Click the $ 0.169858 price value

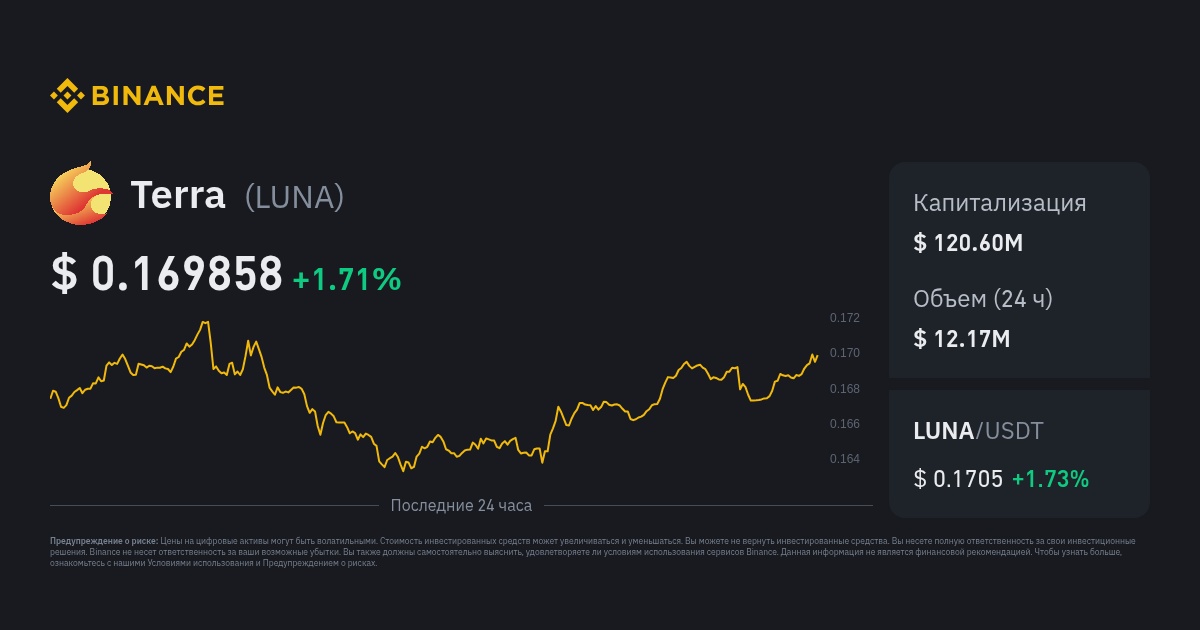pyautogui.click(x=167, y=274)
